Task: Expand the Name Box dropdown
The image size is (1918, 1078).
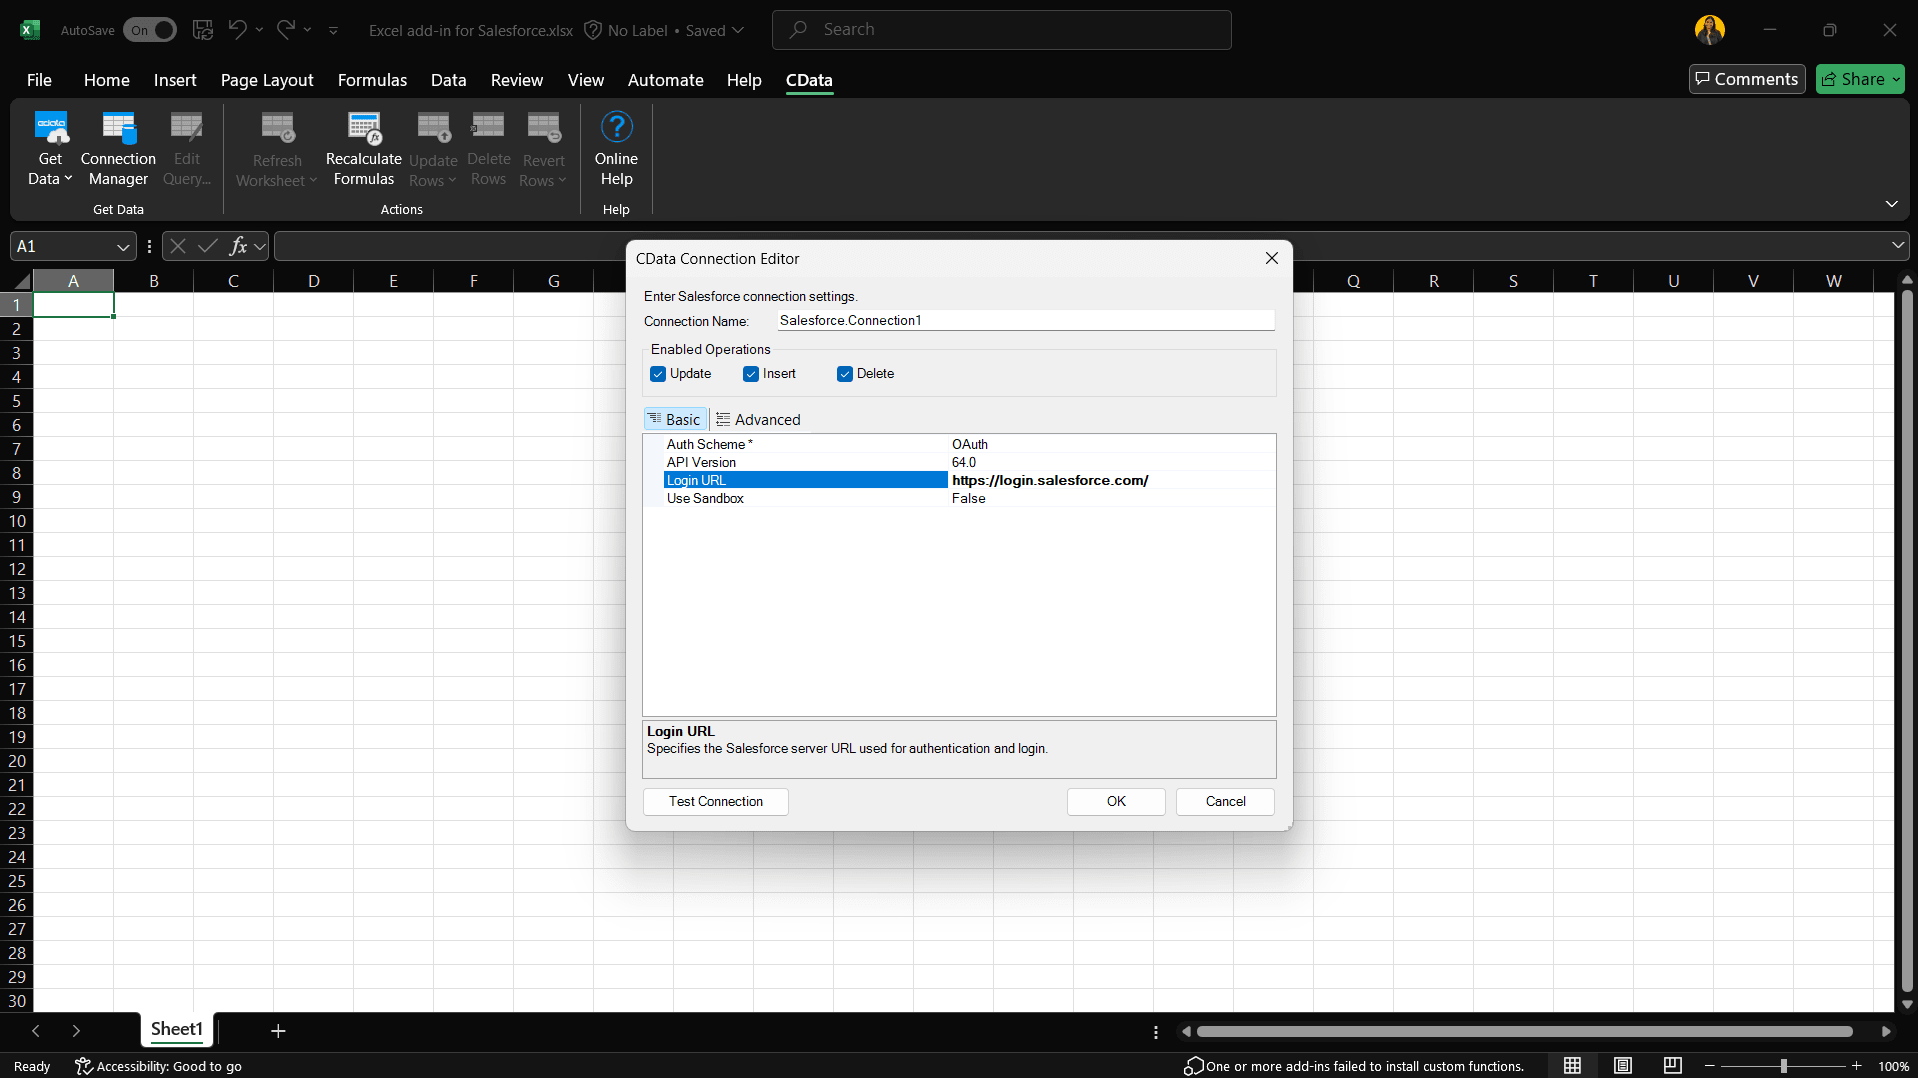Action: coord(123,247)
